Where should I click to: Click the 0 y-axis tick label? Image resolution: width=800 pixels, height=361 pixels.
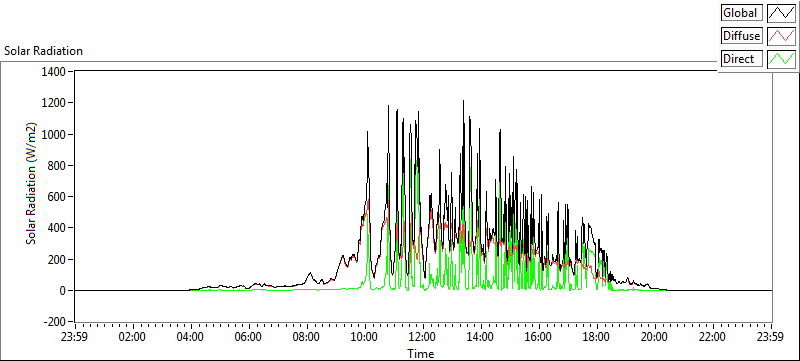[64, 291]
